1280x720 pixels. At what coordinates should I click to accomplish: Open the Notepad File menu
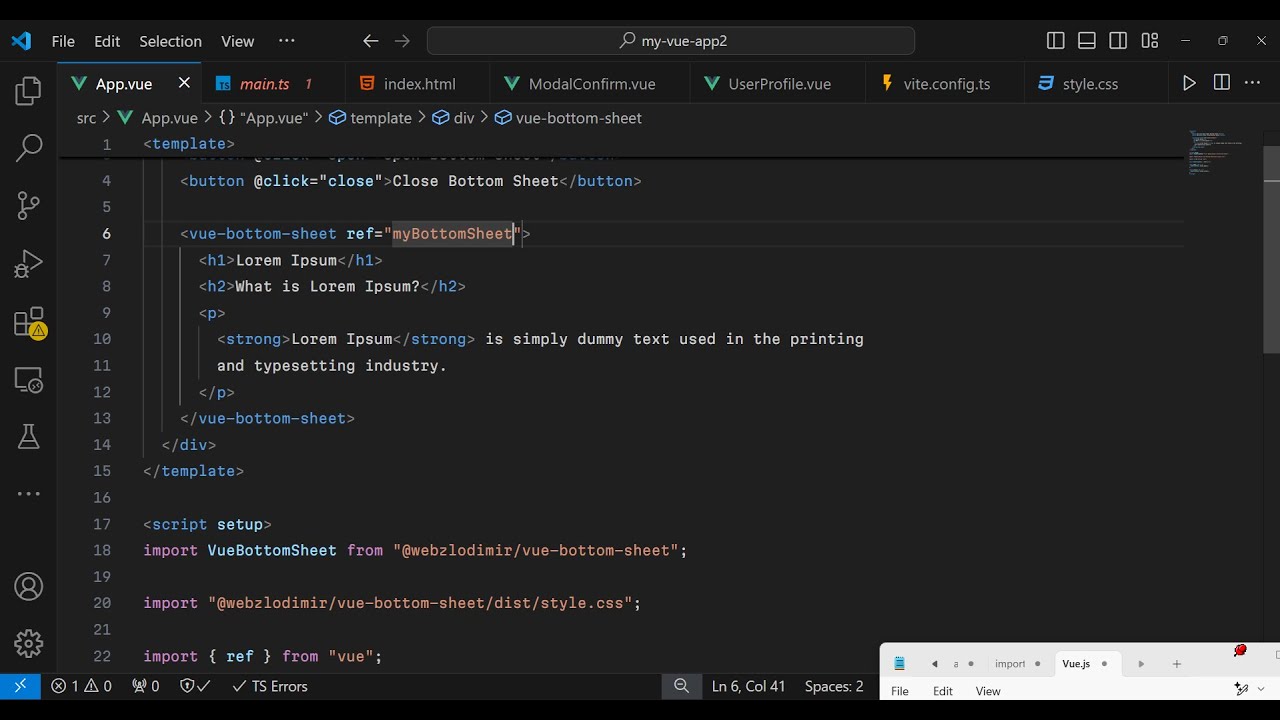(x=900, y=691)
